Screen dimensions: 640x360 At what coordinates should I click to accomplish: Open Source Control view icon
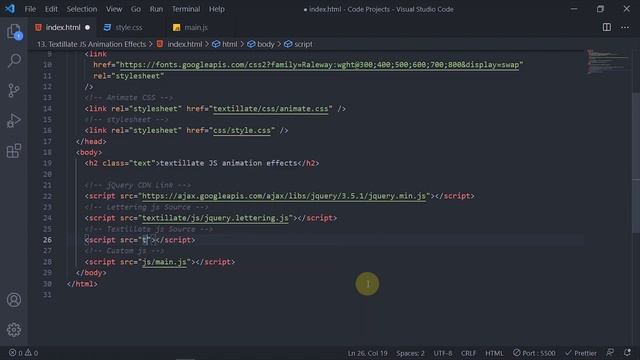[x=14, y=90]
